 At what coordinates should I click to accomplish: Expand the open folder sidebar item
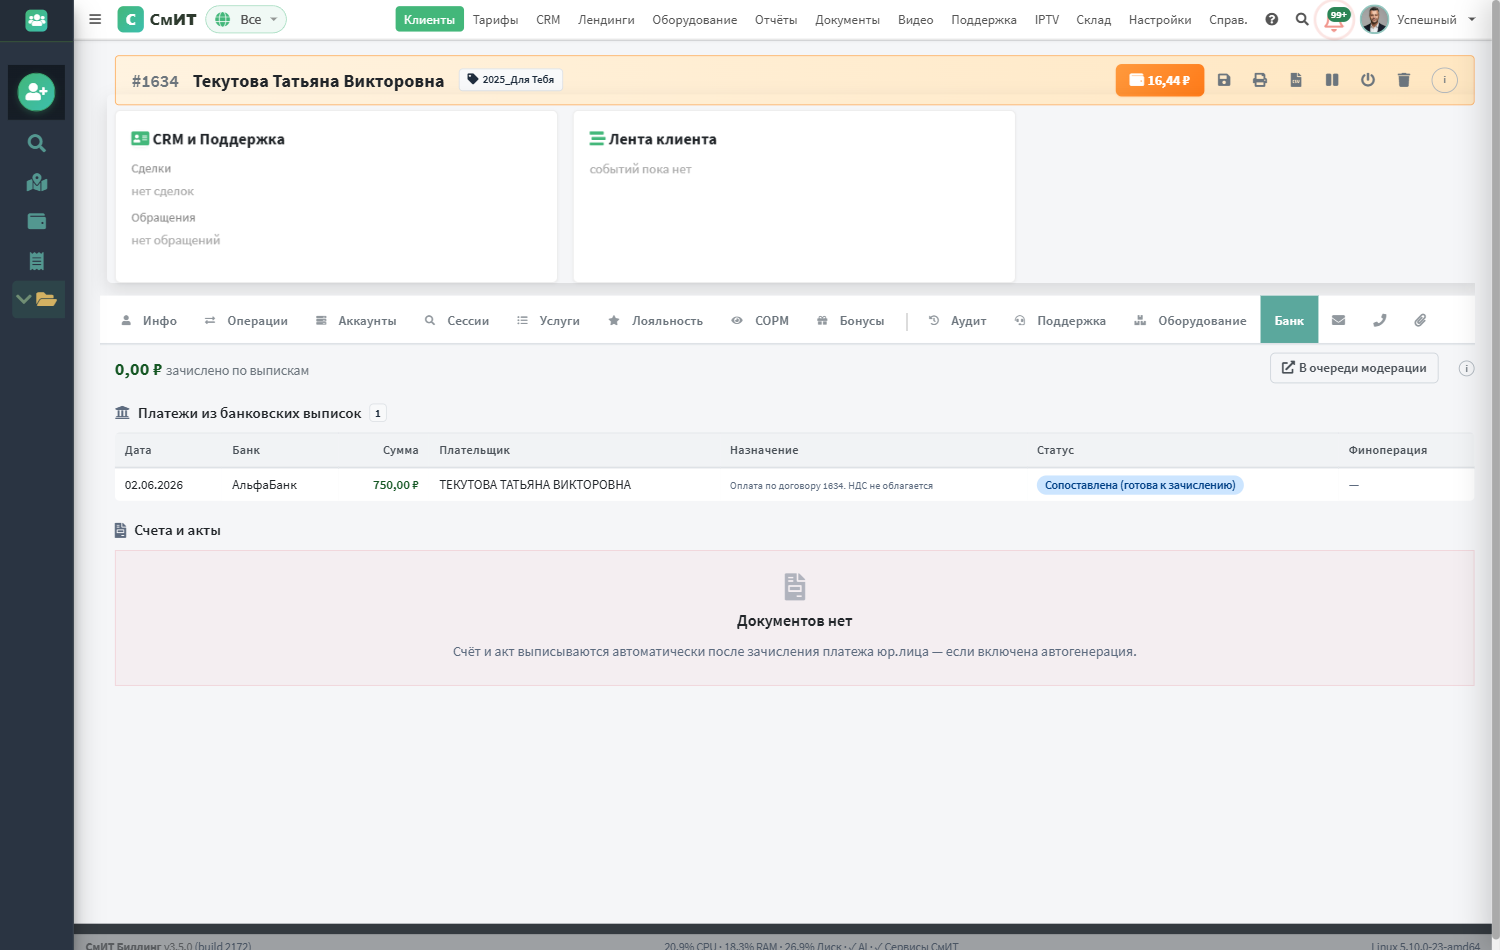click(x=38, y=299)
